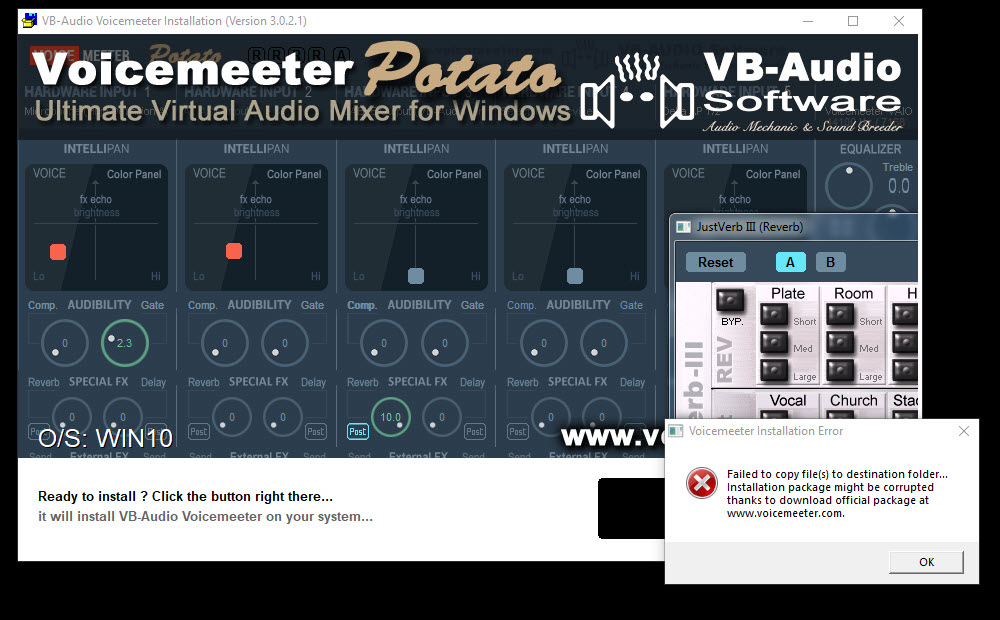This screenshot has height=620, width=1000.
Task: Click the red error icon in dialog
Action: click(702, 483)
